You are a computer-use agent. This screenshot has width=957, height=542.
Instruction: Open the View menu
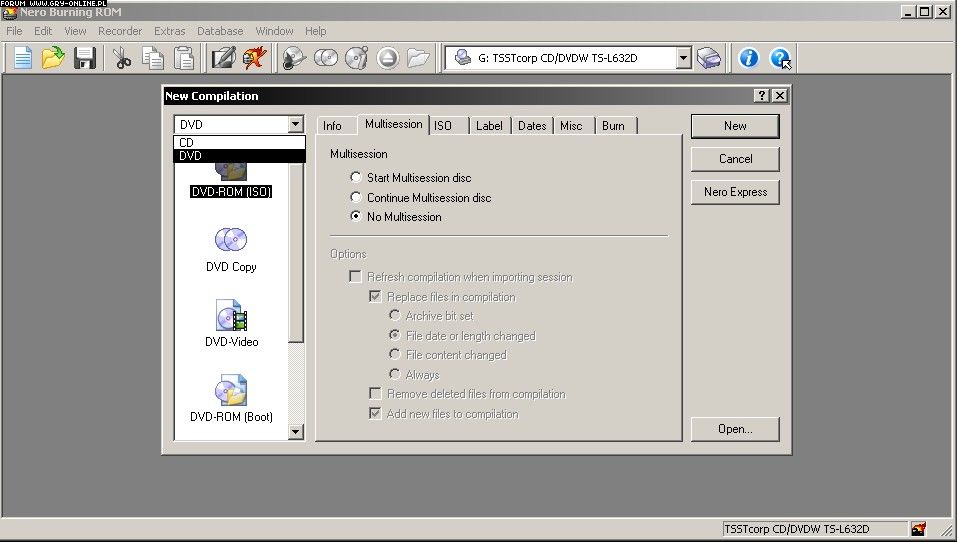coord(75,31)
